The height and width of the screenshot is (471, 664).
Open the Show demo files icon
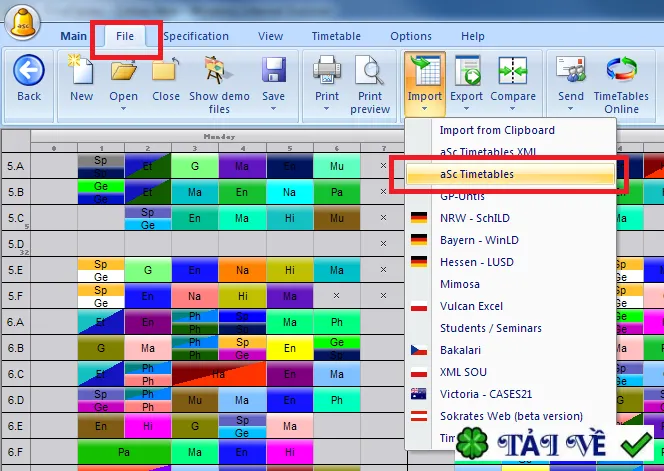[x=218, y=70]
